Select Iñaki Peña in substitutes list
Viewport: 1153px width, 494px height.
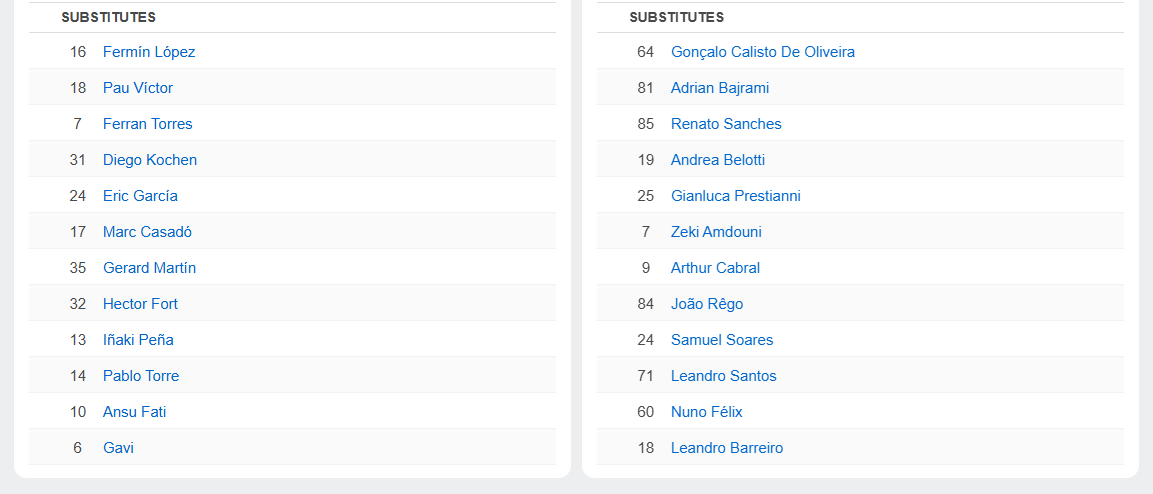pyautogui.click(x=138, y=340)
